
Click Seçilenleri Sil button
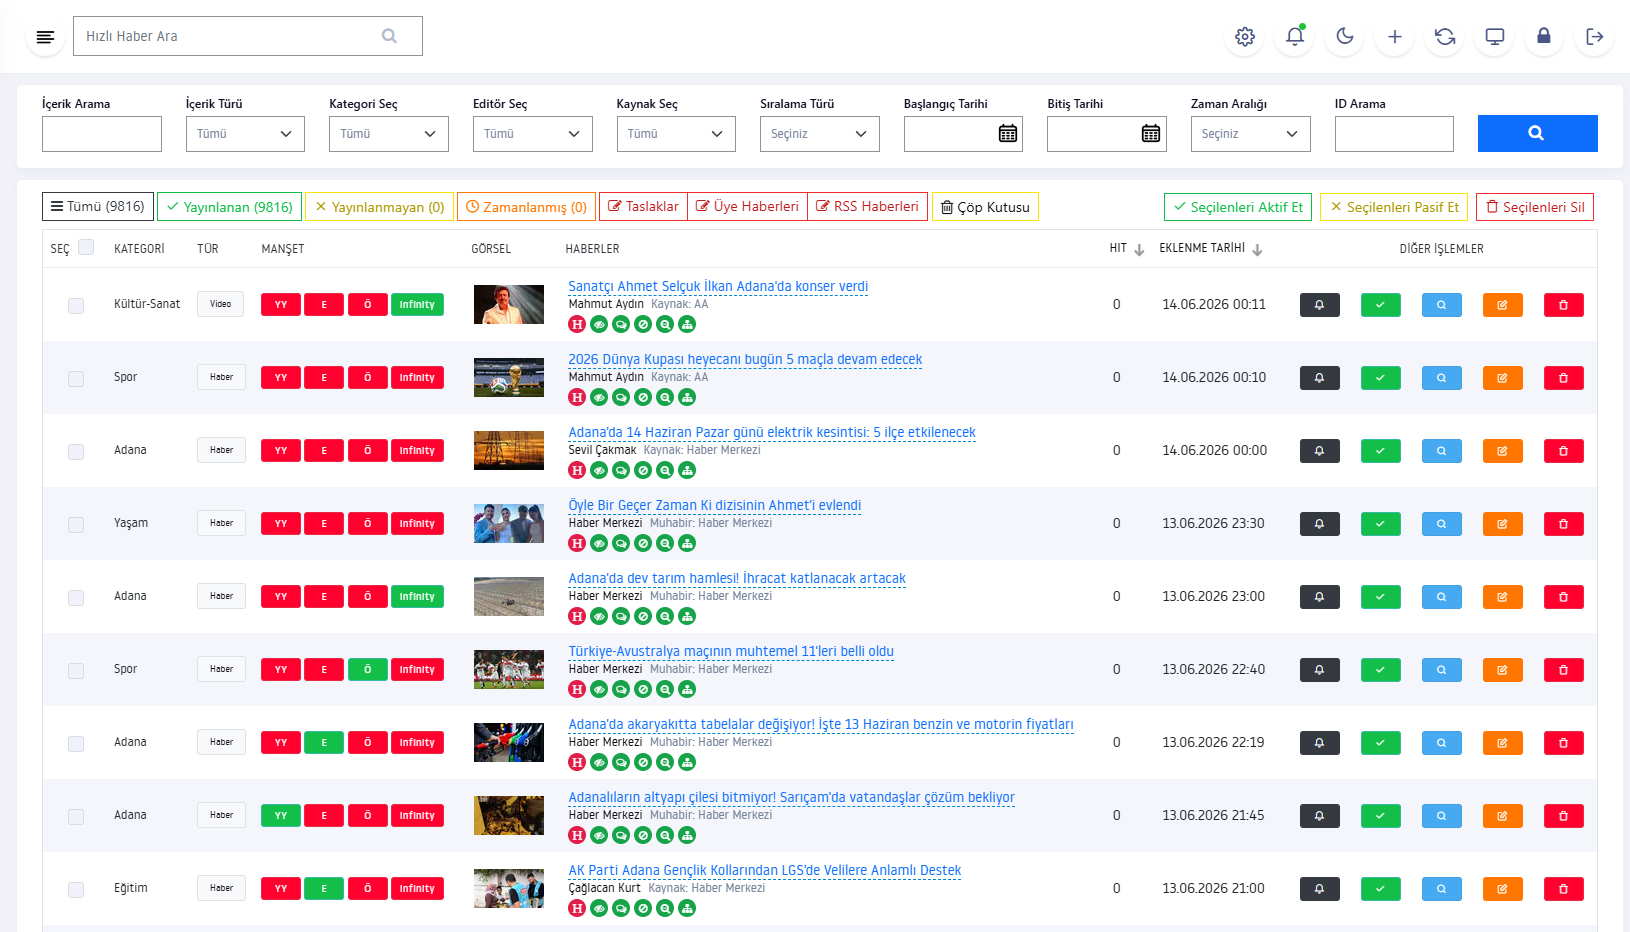pos(1535,207)
